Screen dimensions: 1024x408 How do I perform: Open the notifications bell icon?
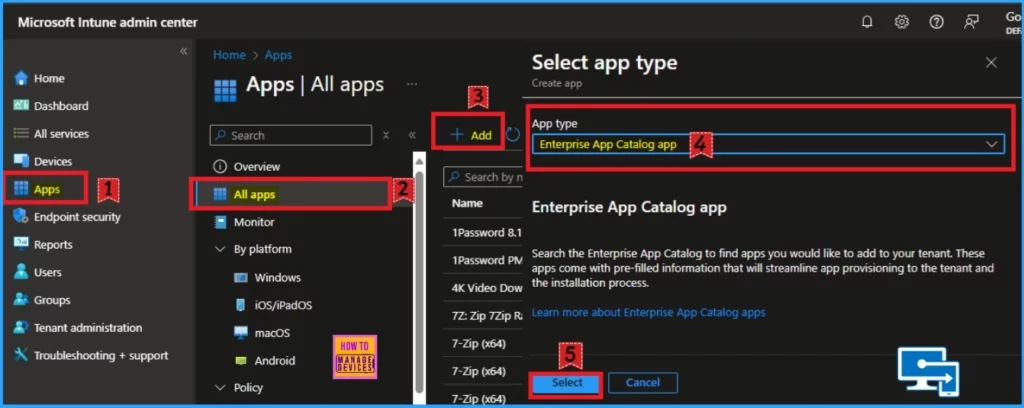coord(867,22)
